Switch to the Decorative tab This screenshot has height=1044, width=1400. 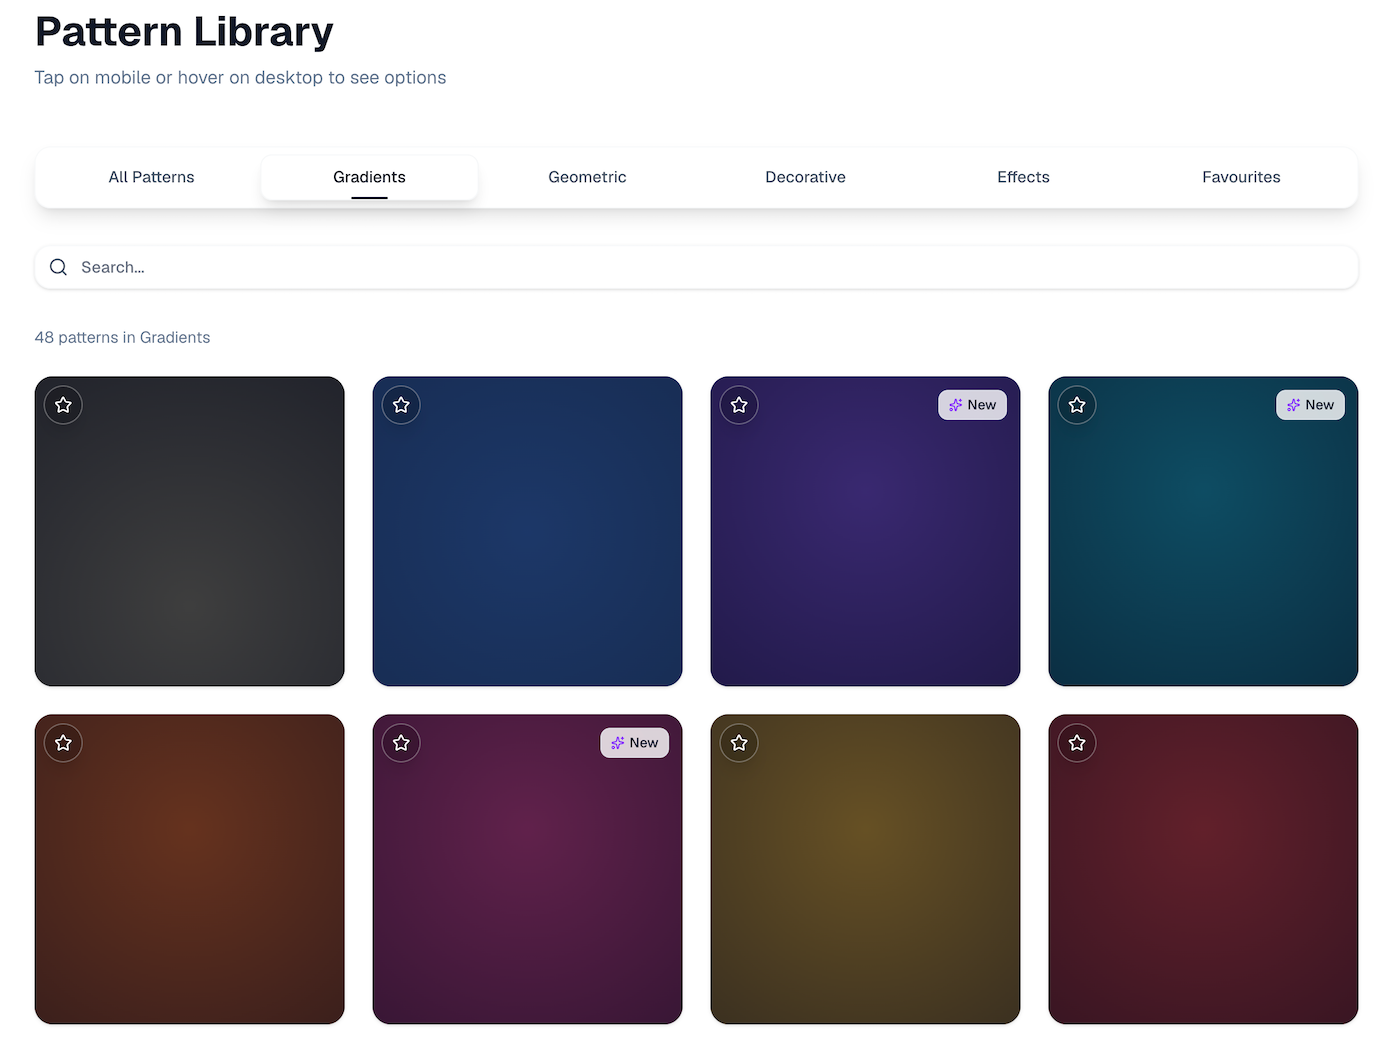click(805, 177)
